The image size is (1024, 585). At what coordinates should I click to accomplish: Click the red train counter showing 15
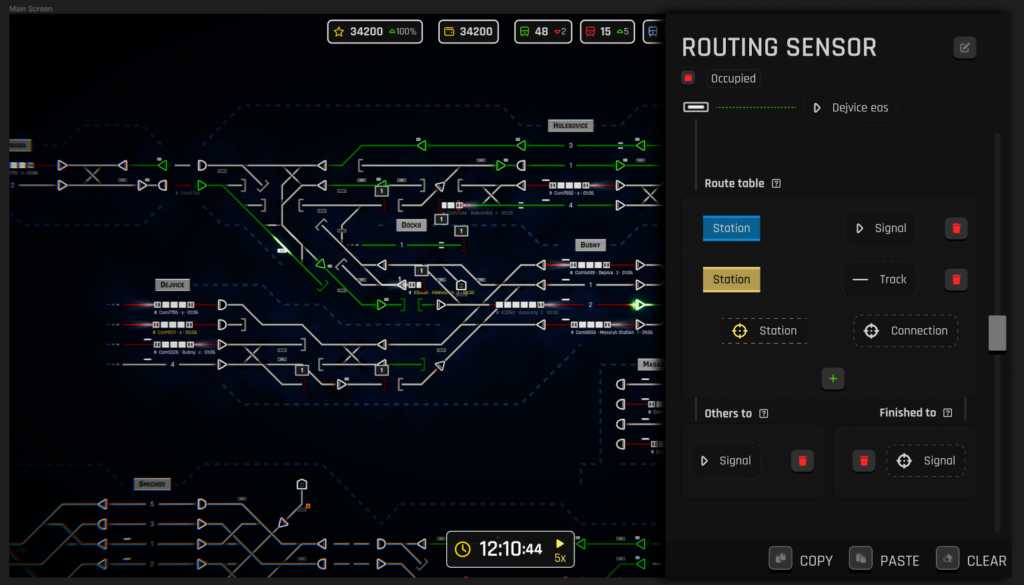coord(607,31)
